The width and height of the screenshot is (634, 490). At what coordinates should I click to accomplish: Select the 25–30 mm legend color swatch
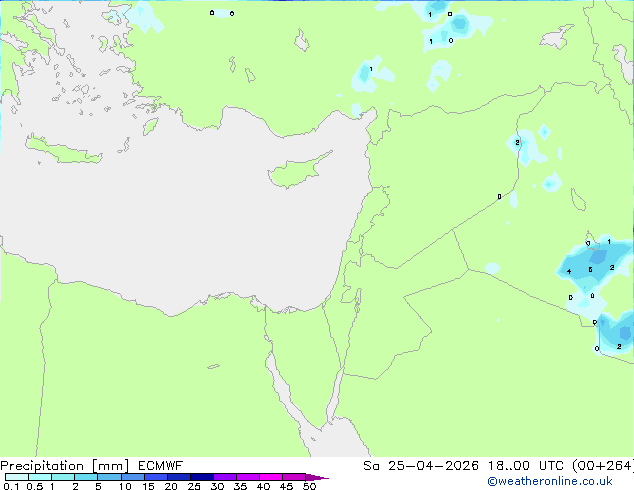[x=201, y=477]
